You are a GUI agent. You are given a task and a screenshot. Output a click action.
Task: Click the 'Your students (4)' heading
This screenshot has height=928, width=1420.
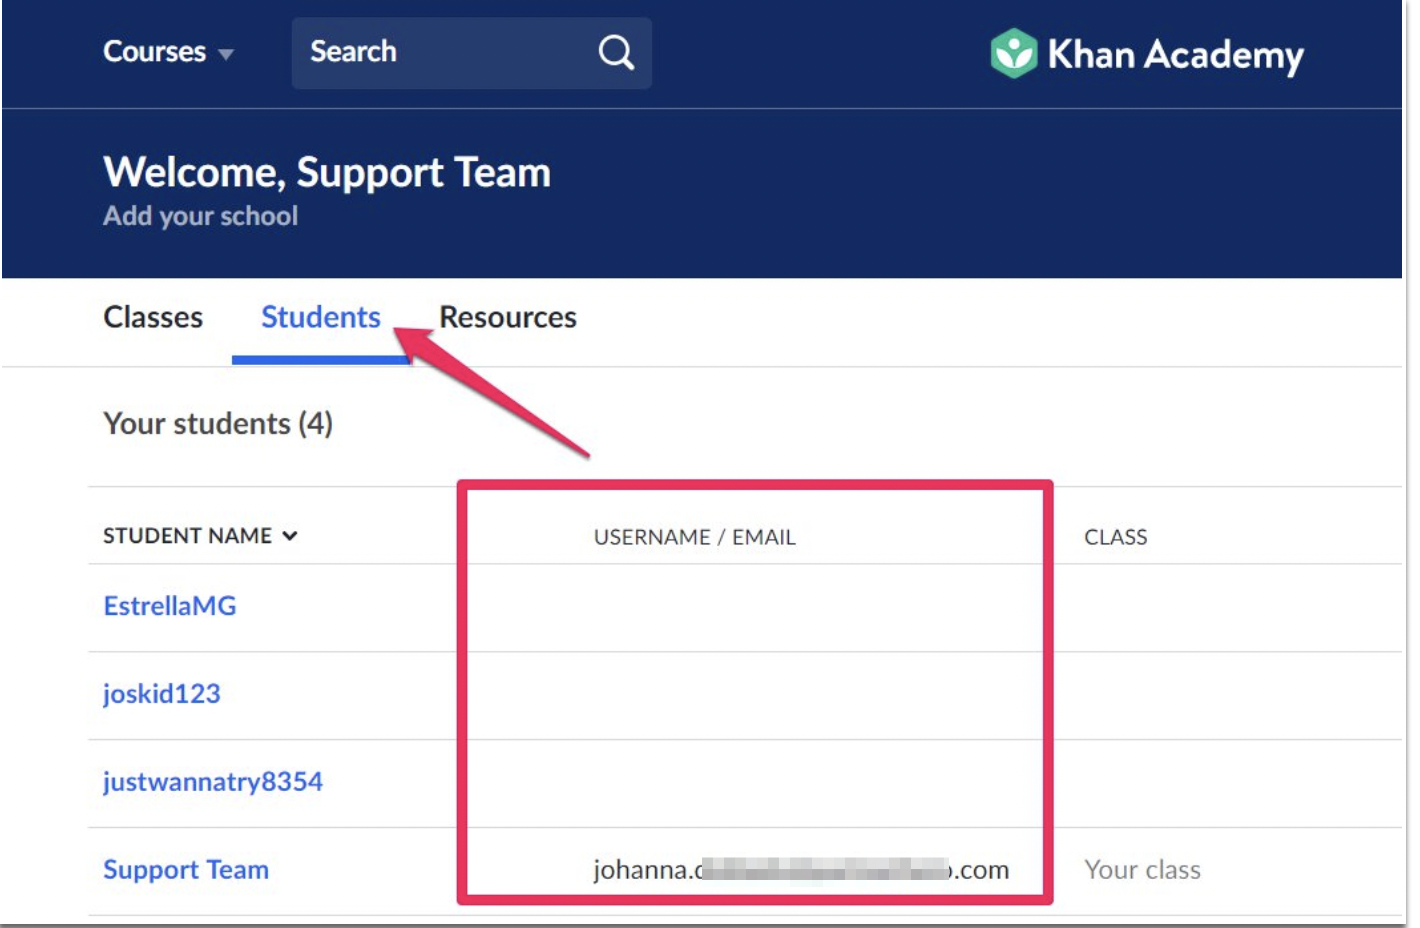pyautogui.click(x=218, y=424)
